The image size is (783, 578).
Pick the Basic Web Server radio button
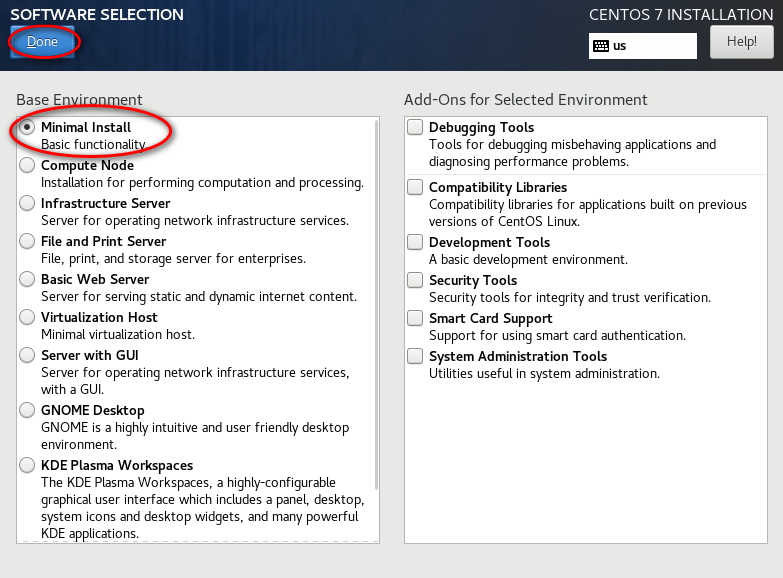tap(27, 279)
